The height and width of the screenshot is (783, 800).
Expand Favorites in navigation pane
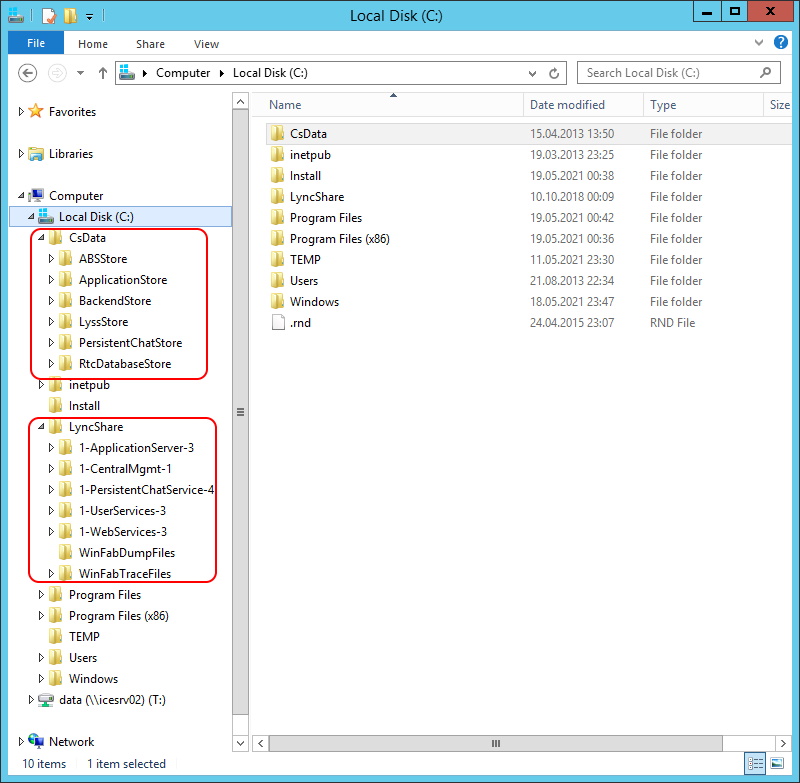pos(20,111)
